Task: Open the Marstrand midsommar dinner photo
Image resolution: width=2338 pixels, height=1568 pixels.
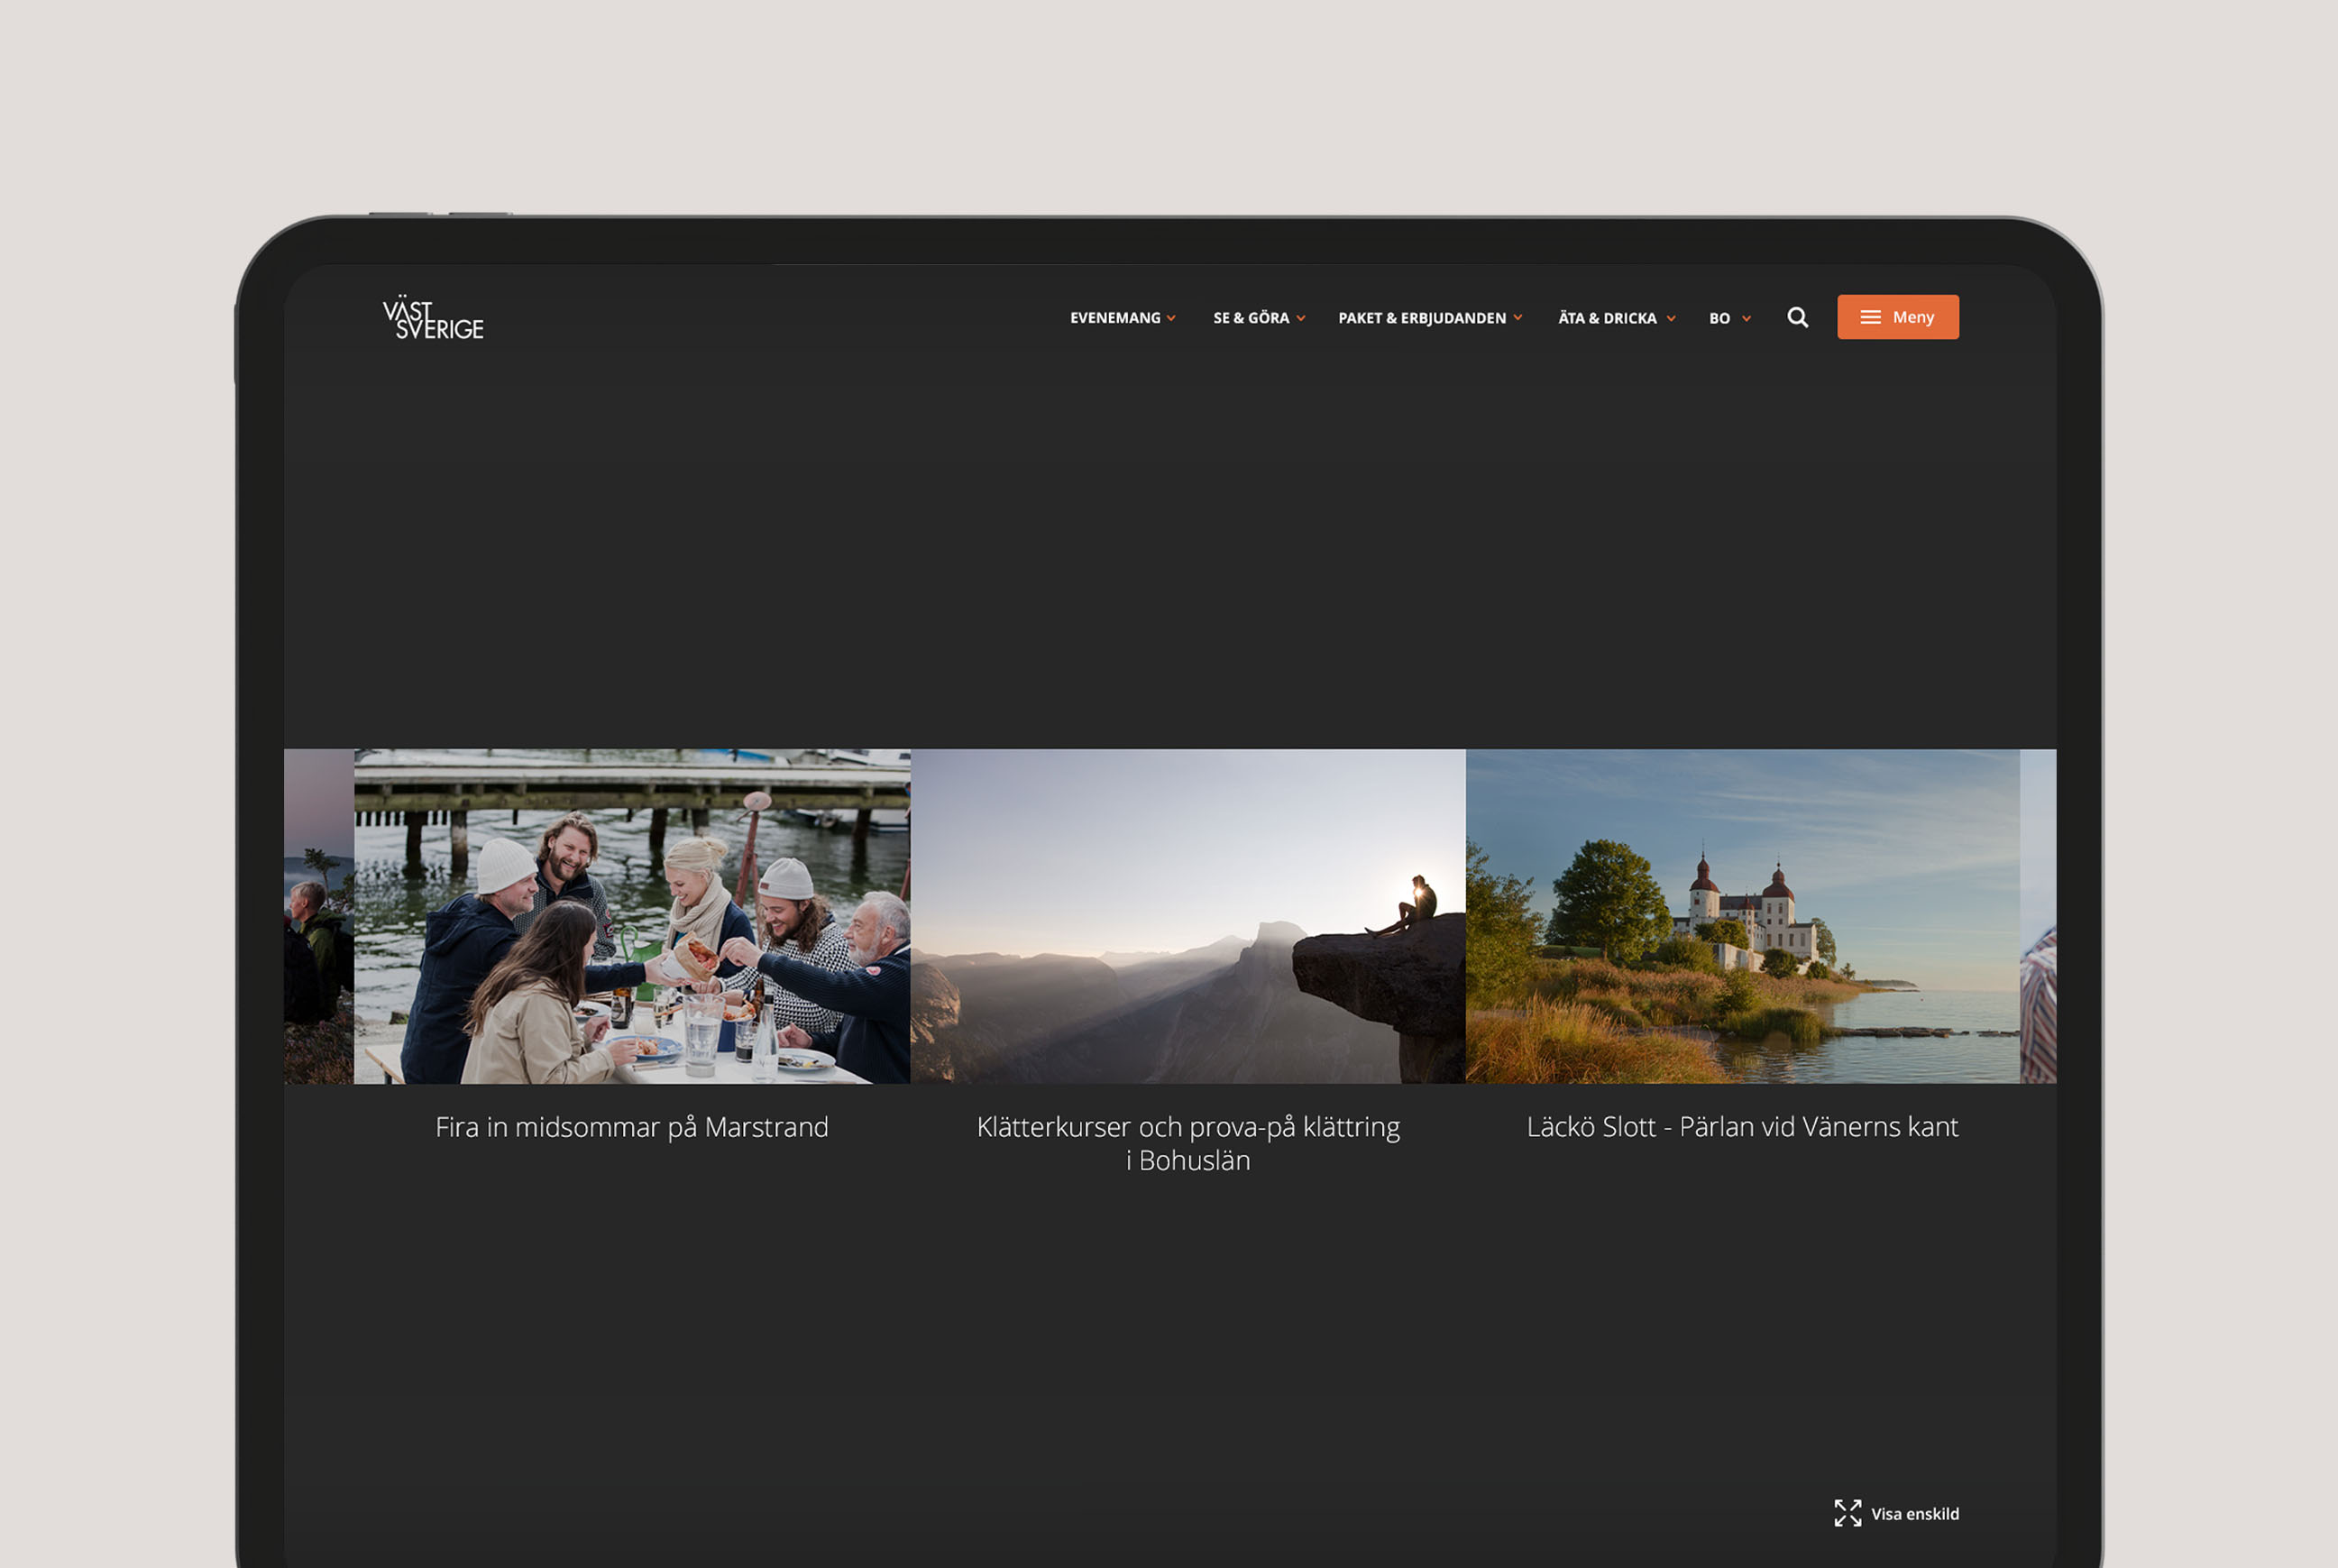Action: click(632, 916)
